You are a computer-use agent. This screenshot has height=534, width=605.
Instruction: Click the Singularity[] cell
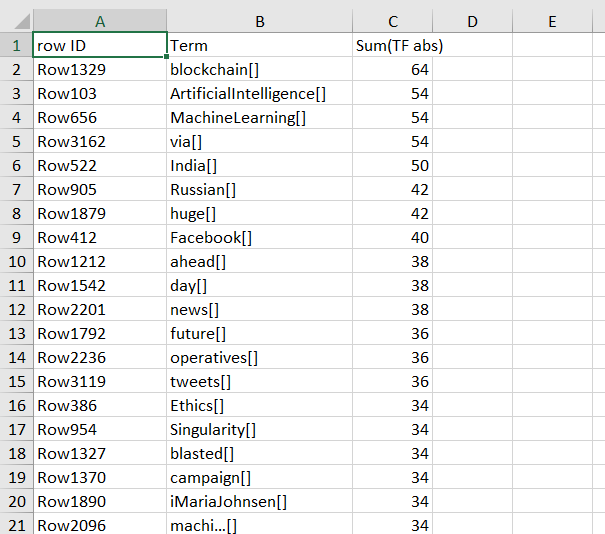point(260,429)
